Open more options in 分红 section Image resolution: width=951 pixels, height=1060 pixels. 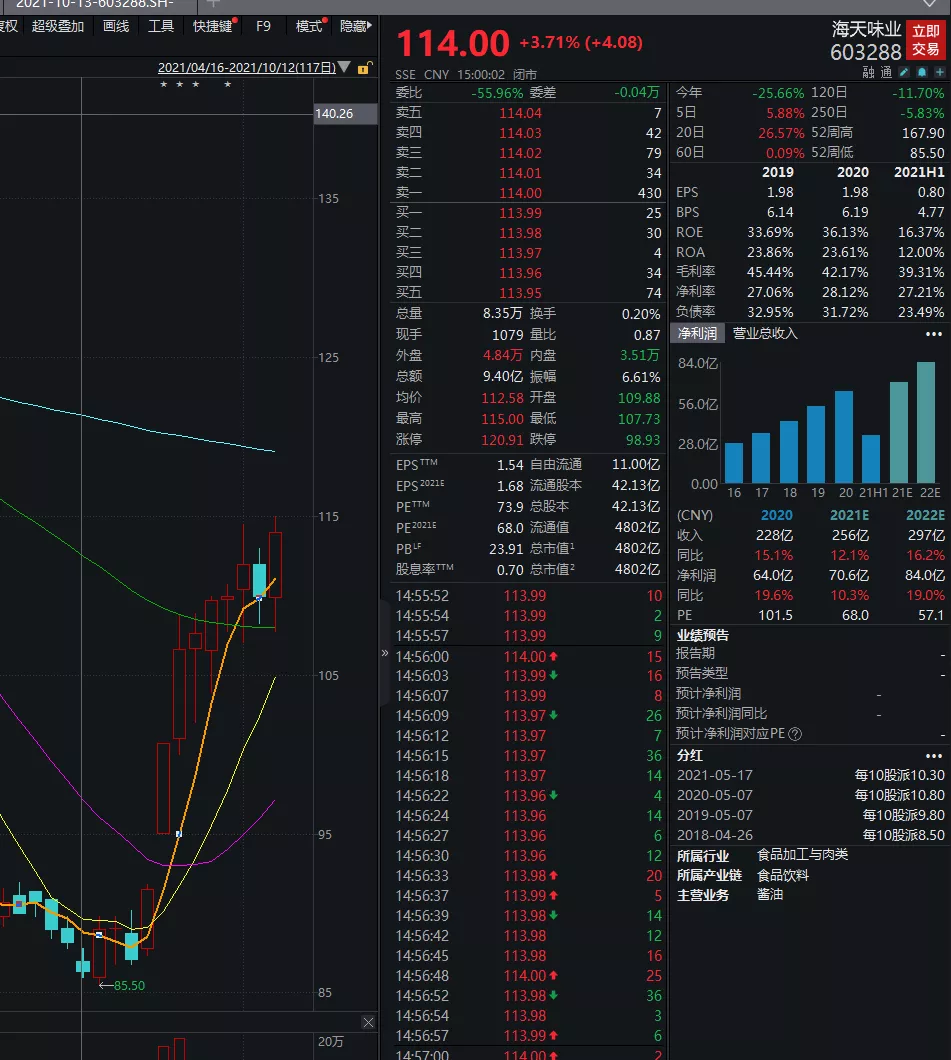pos(933,756)
